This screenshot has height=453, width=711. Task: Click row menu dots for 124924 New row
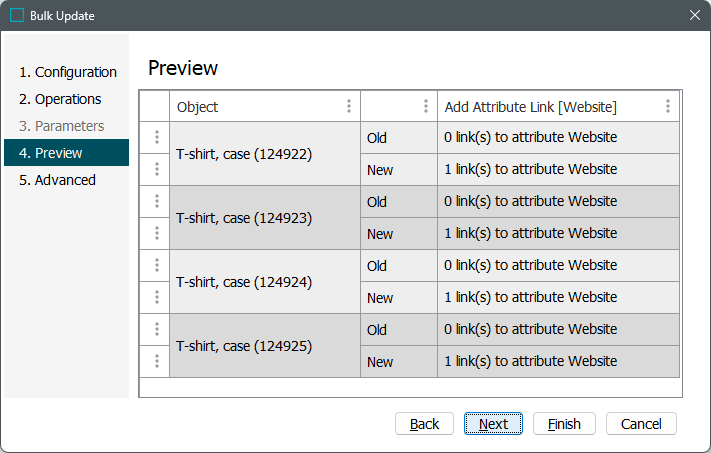[156, 298]
